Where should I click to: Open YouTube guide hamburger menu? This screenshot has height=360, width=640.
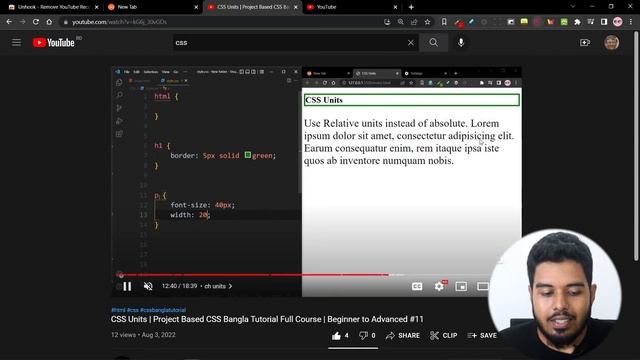[16, 42]
